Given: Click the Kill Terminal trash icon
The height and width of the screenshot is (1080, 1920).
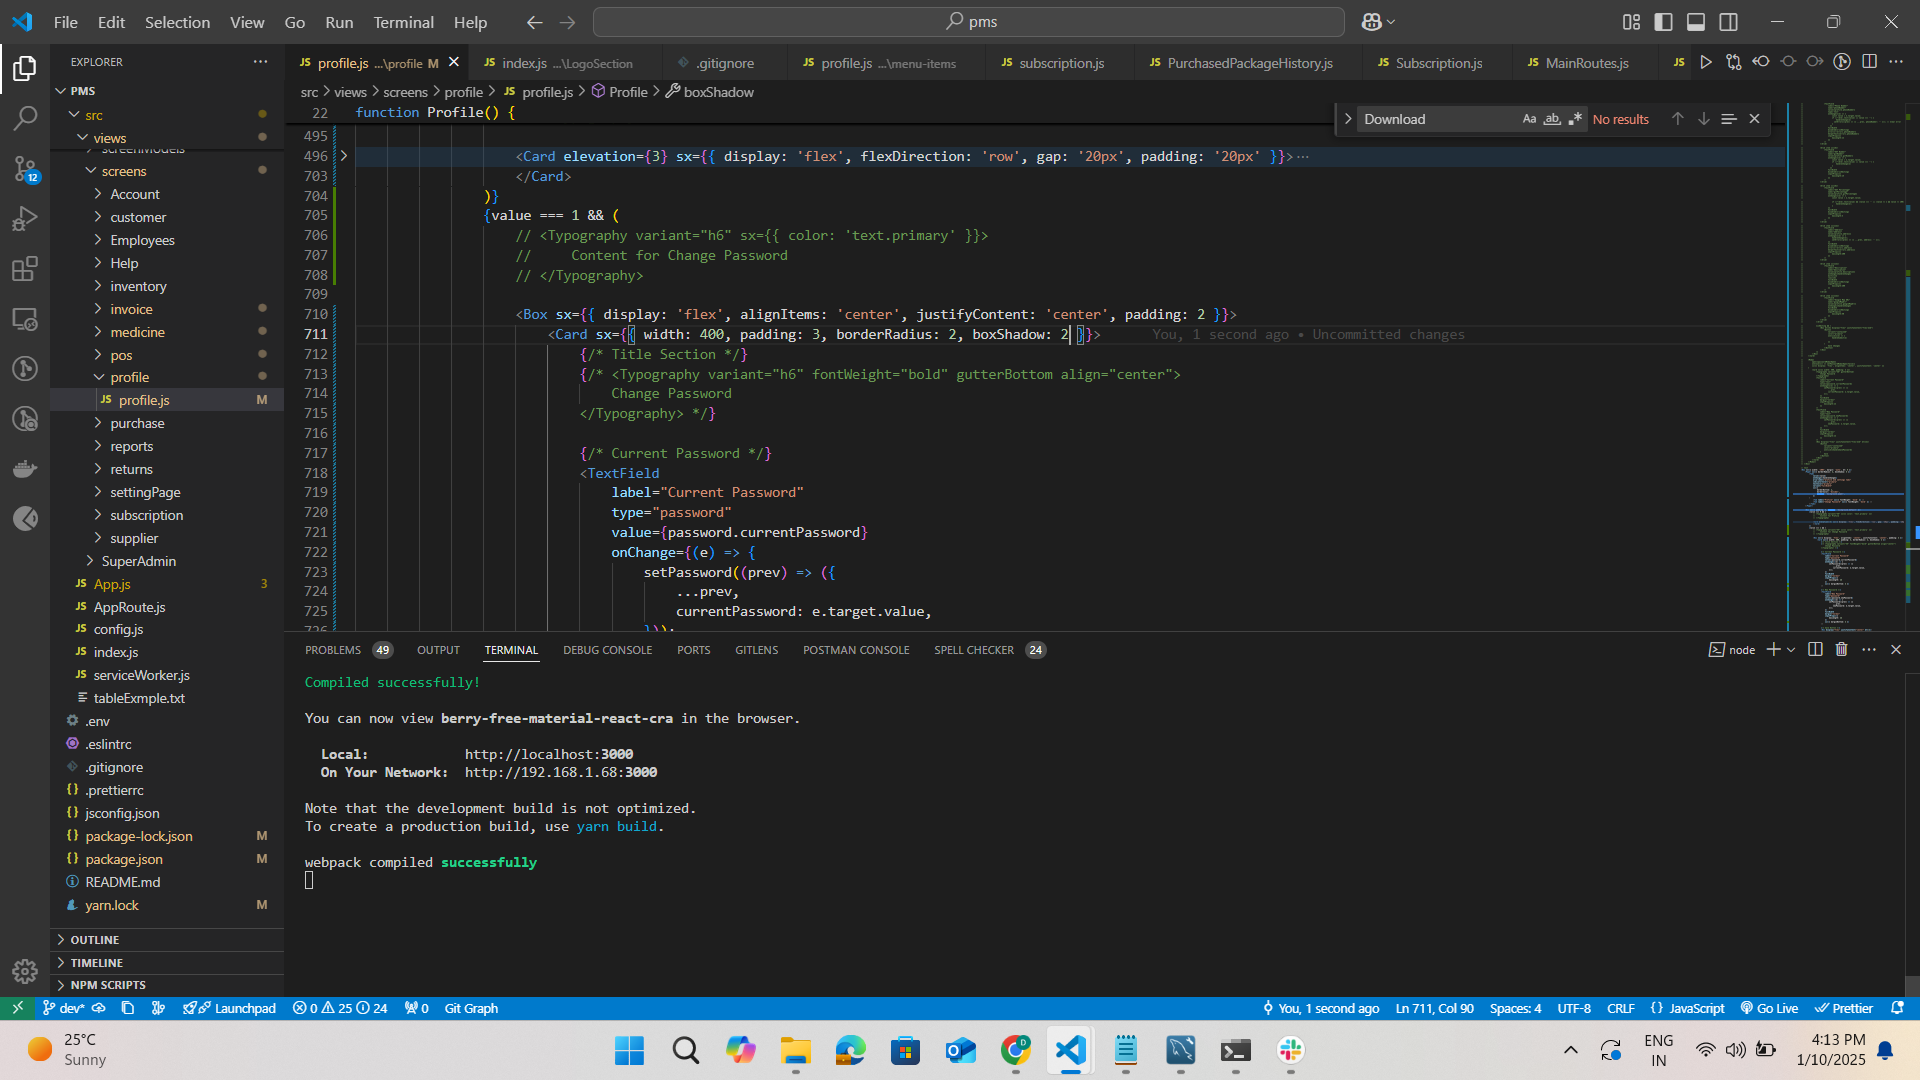Looking at the screenshot, I should click(1841, 650).
